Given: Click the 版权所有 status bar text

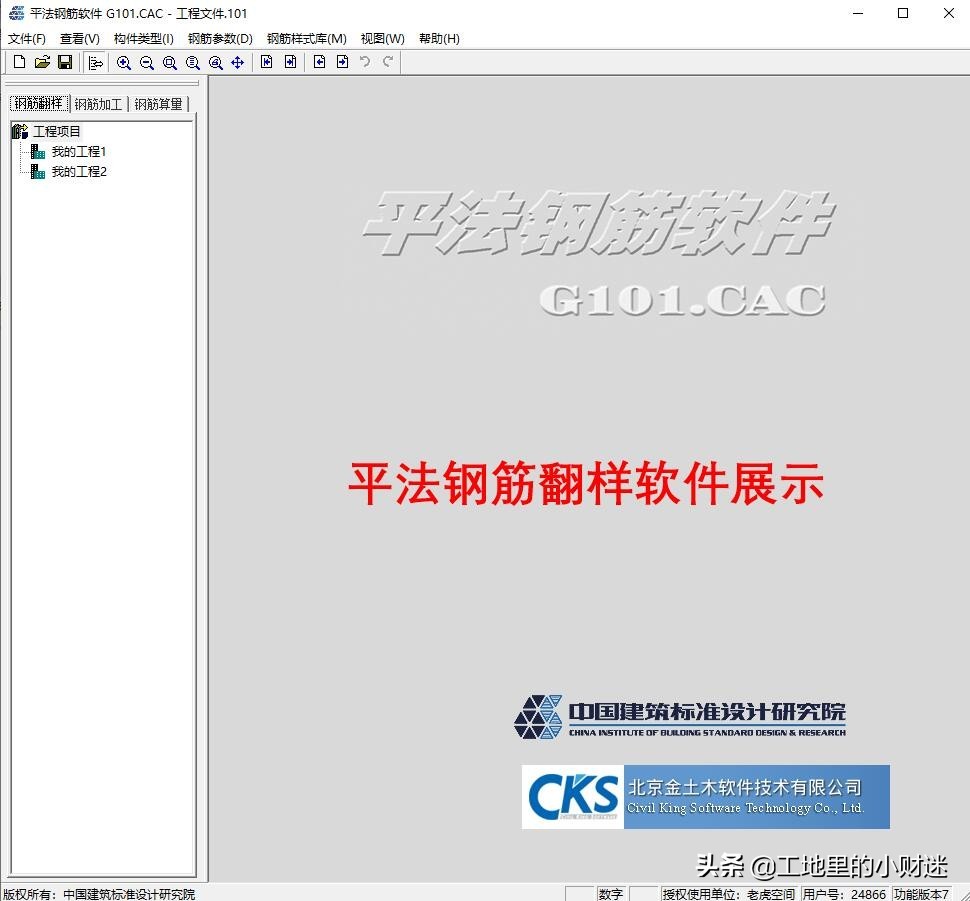Looking at the screenshot, I should 99,894.
